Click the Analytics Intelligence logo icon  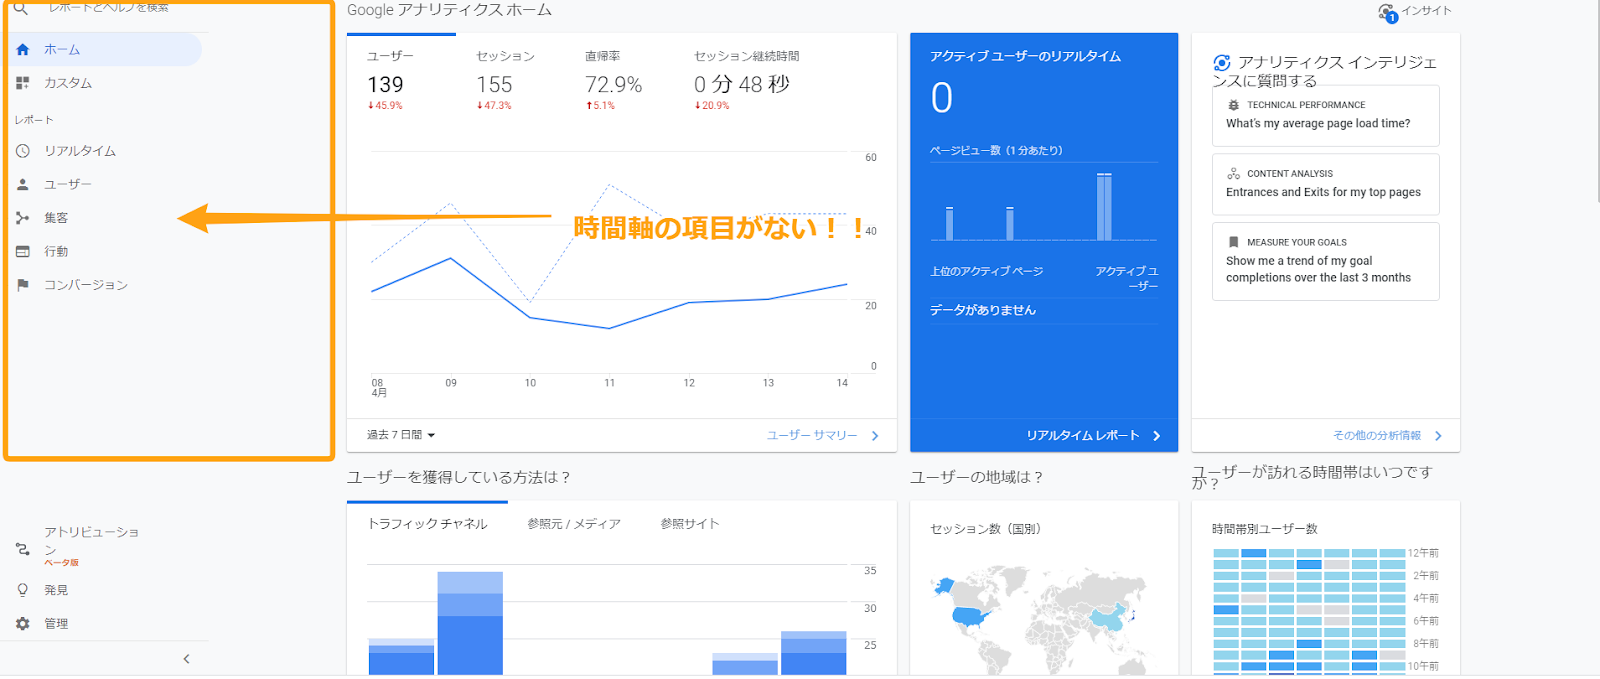click(x=1222, y=63)
